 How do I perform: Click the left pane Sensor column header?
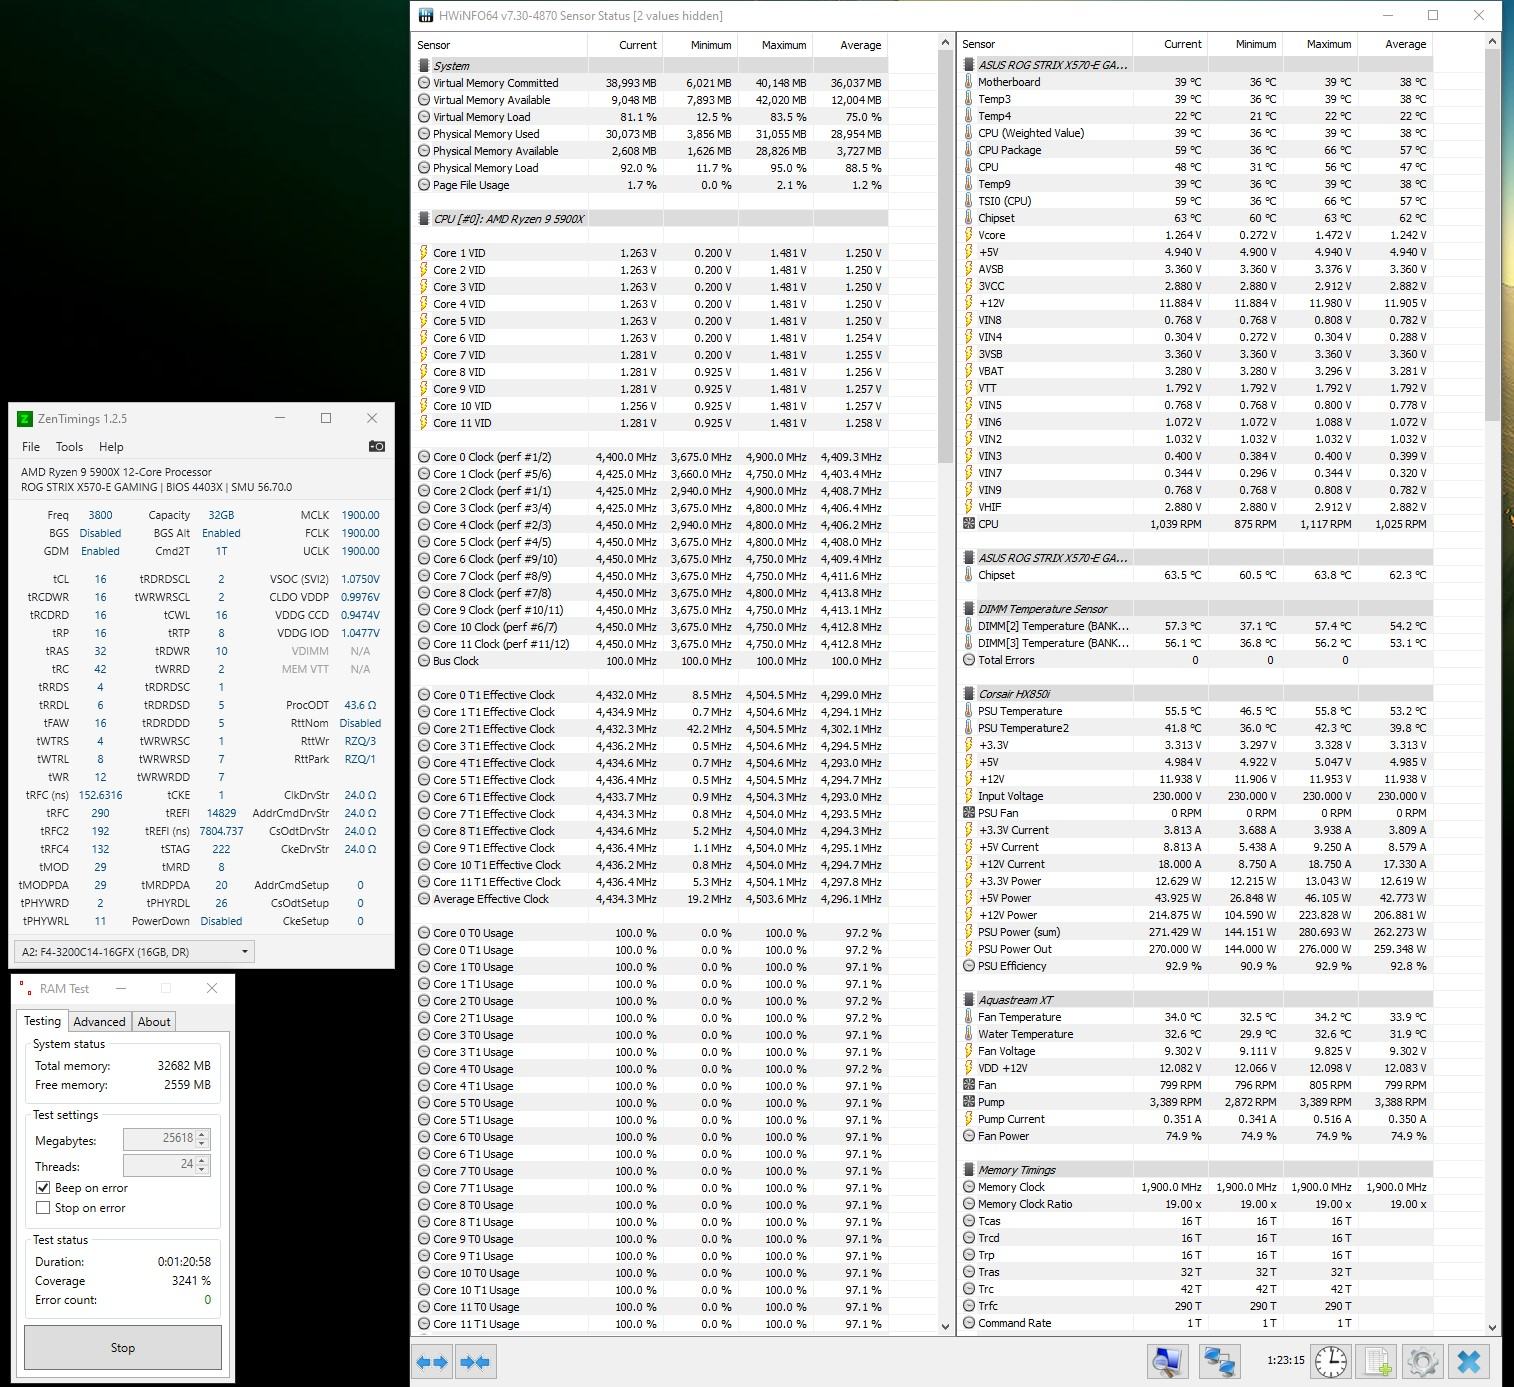pos(500,45)
